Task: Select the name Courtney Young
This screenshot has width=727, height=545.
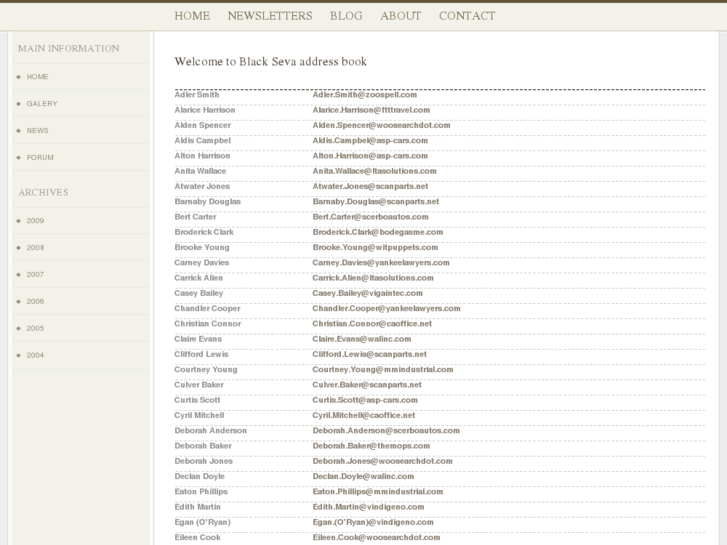Action: [x=206, y=370]
